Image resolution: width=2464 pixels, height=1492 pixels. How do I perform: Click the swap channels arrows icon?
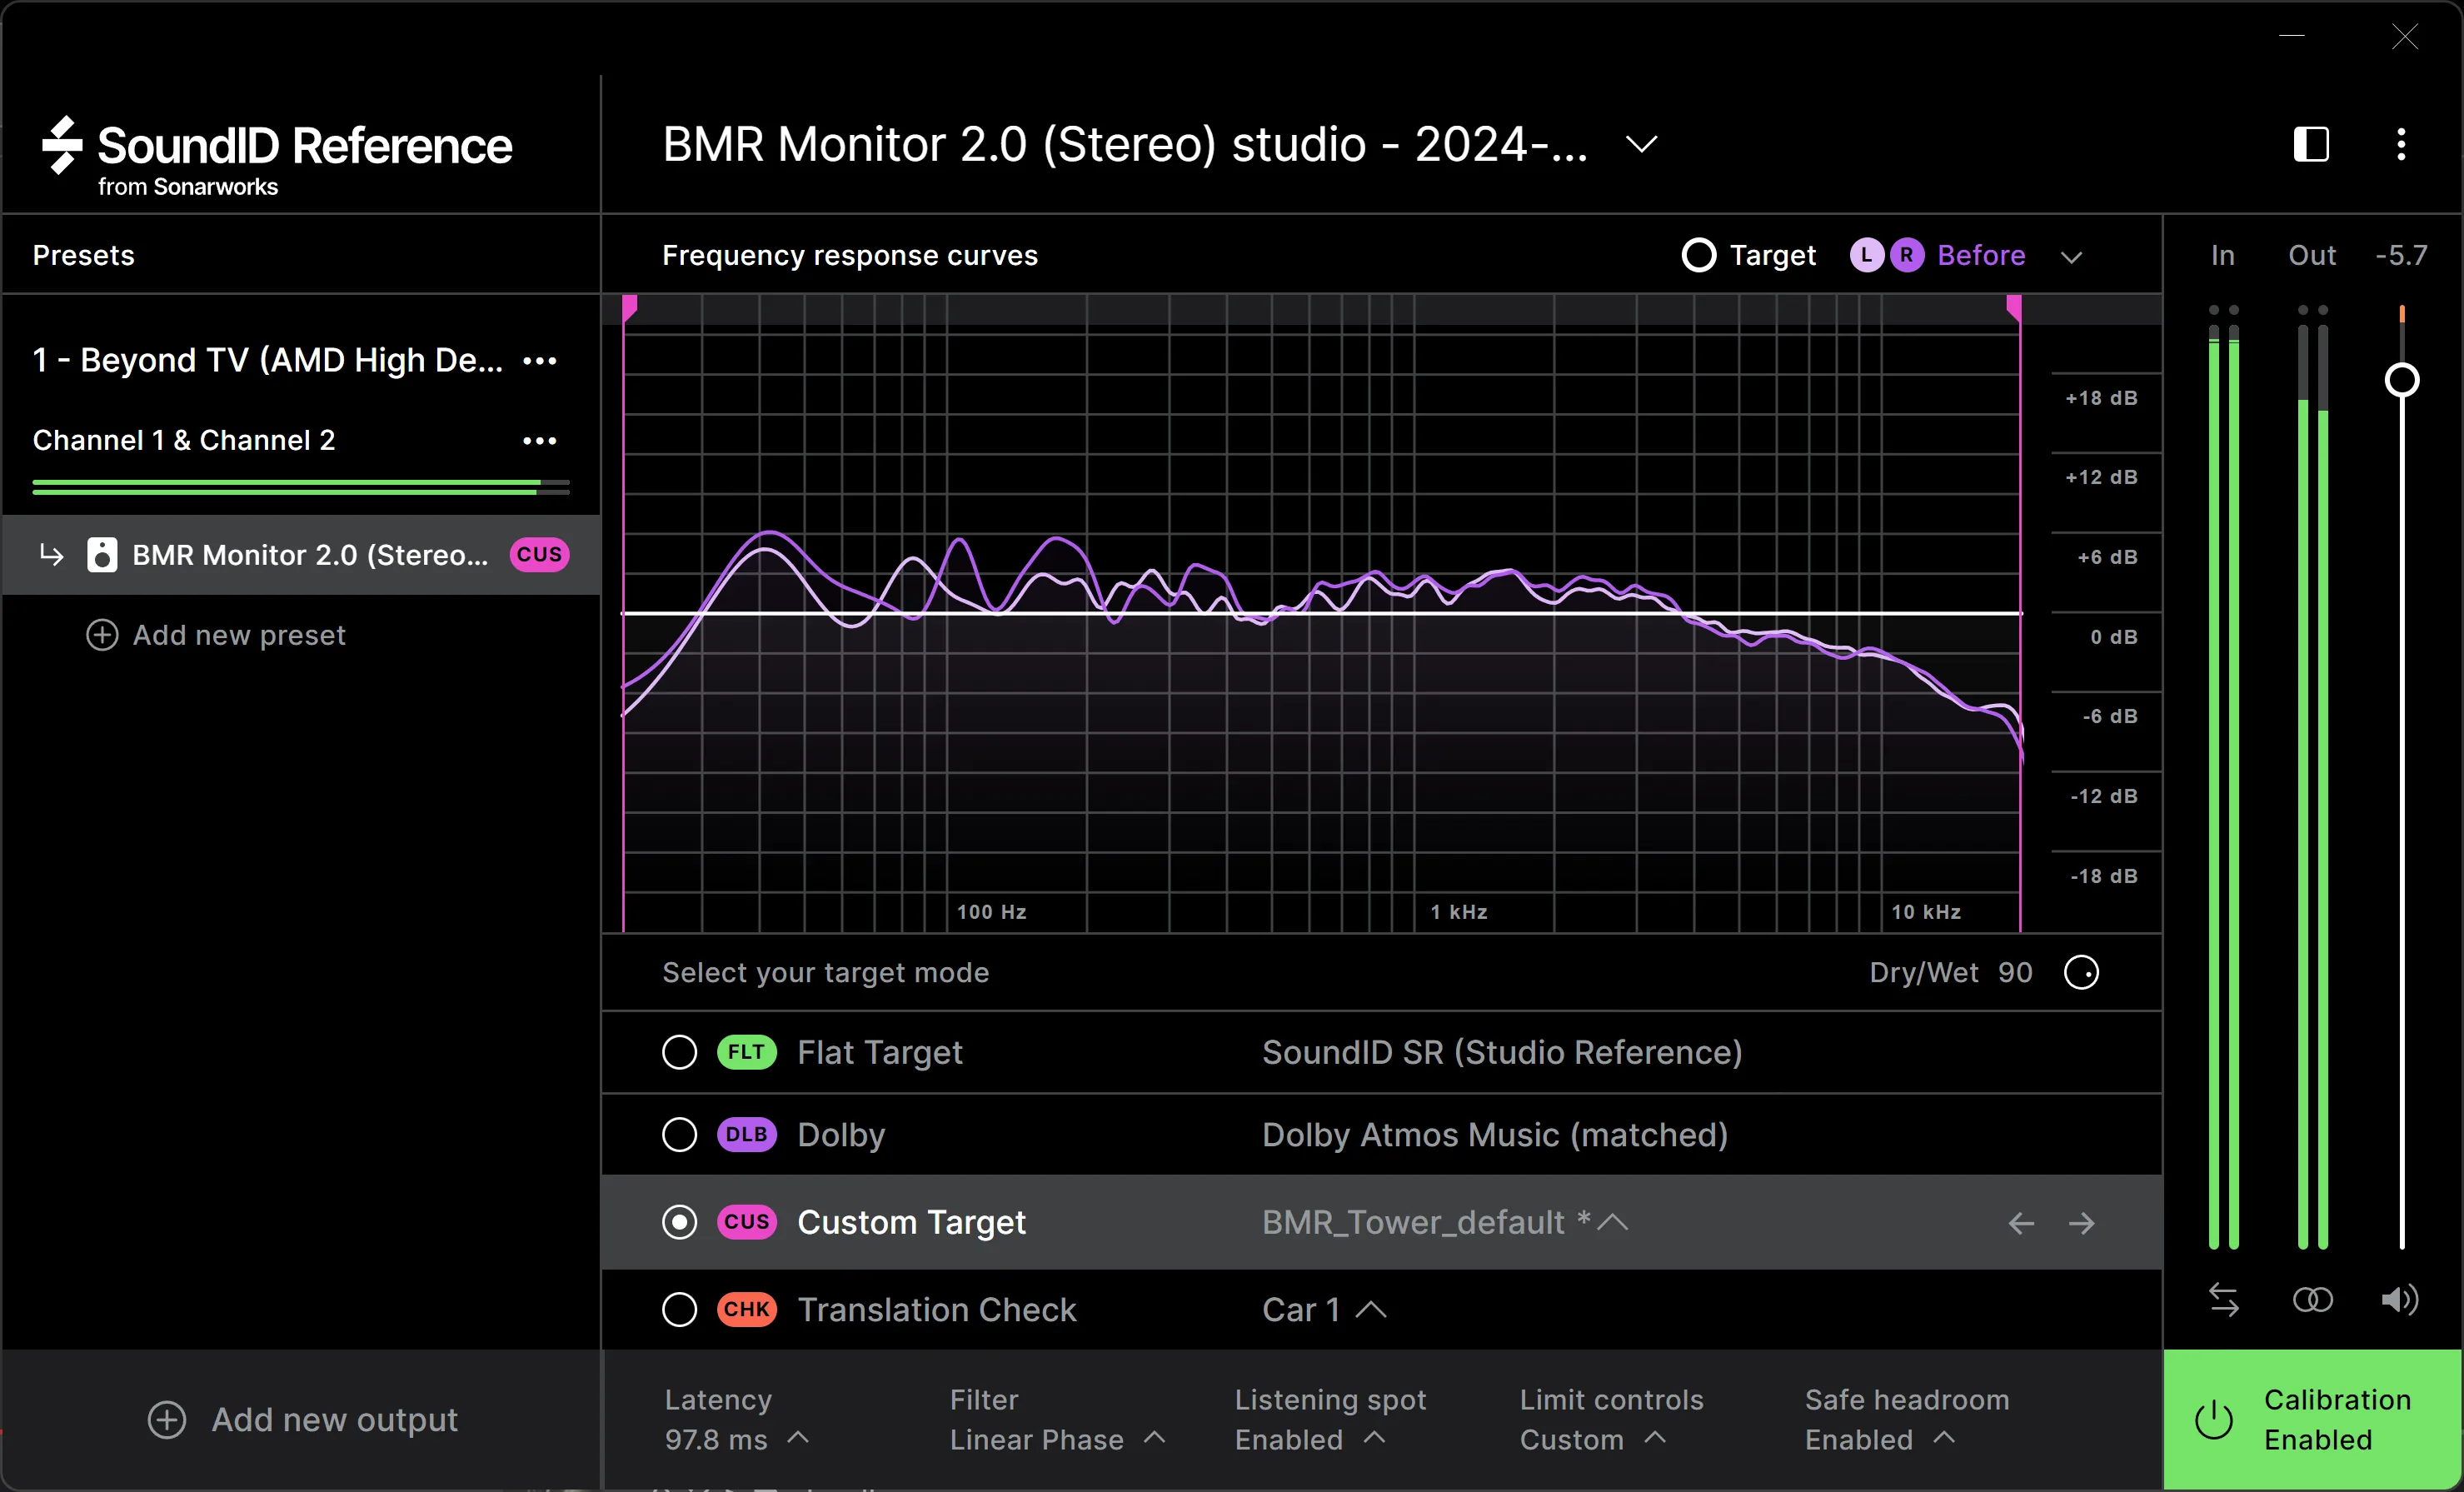tap(2224, 1299)
